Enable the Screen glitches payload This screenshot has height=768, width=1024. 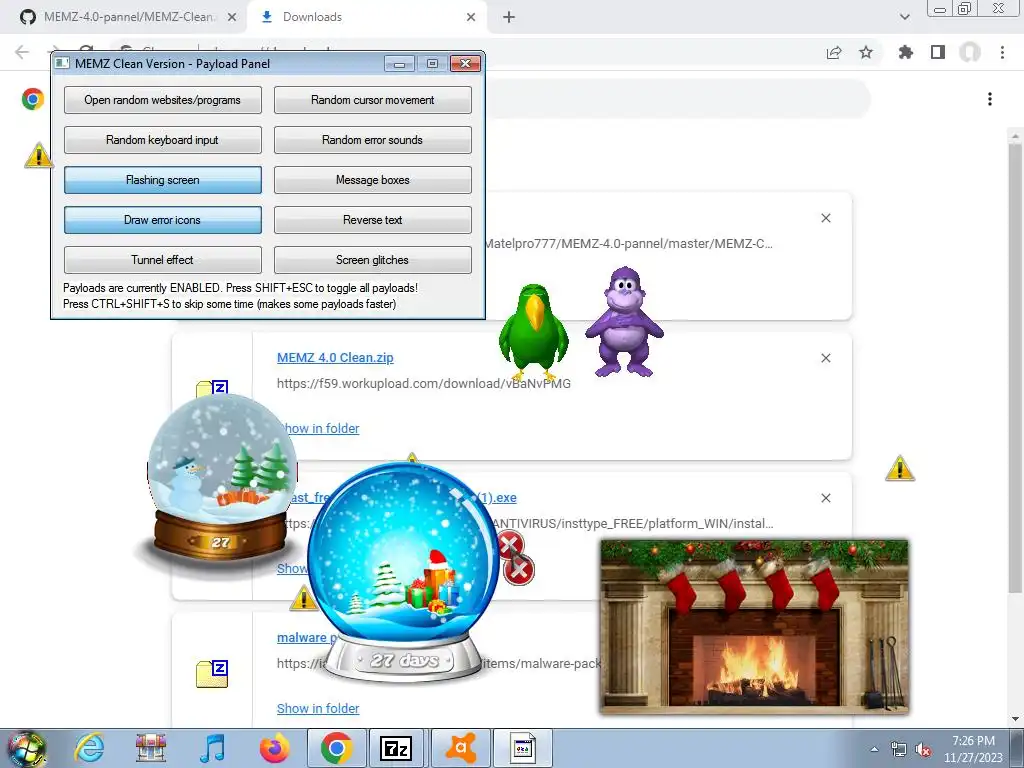pyautogui.click(x=372, y=259)
